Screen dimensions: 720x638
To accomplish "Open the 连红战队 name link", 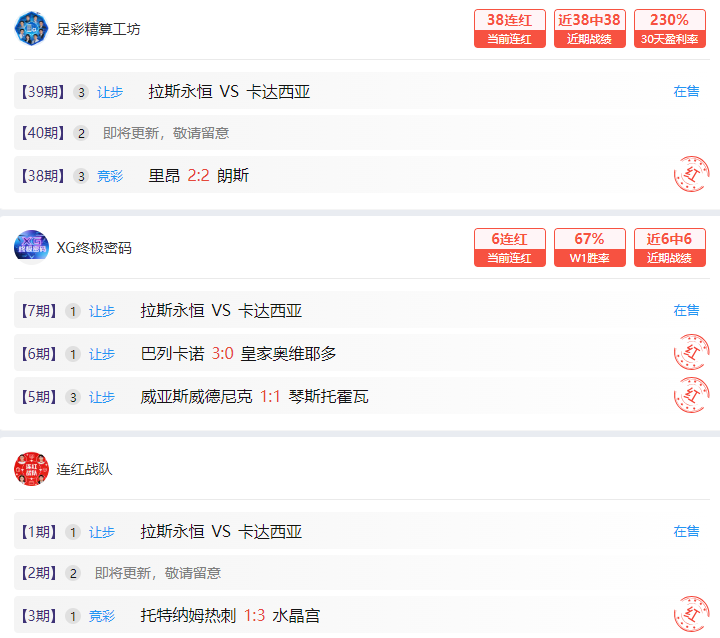I will (84, 469).
